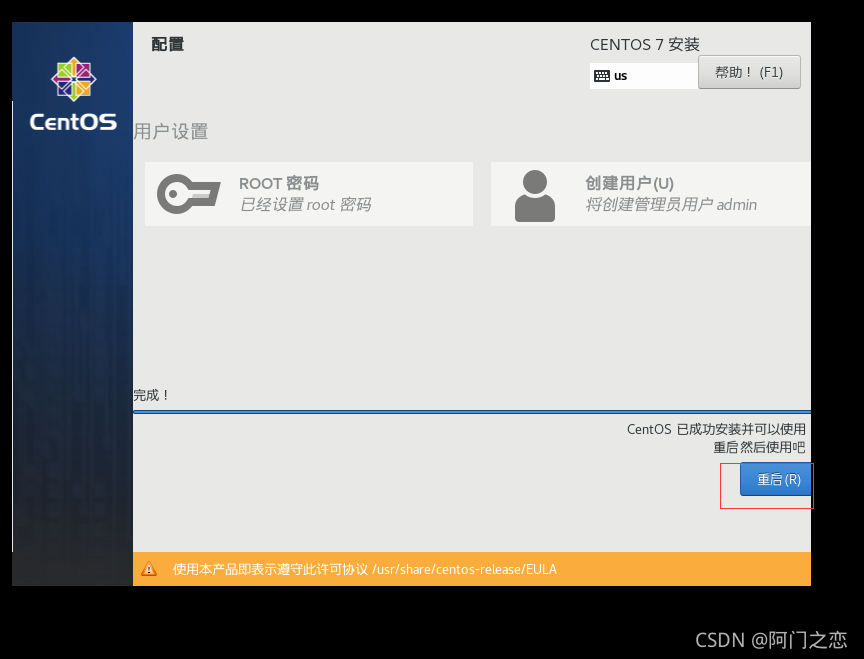Image resolution: width=864 pixels, height=659 pixels.
Task: Click the 重启然后使用吧 message
Action: (x=759, y=447)
